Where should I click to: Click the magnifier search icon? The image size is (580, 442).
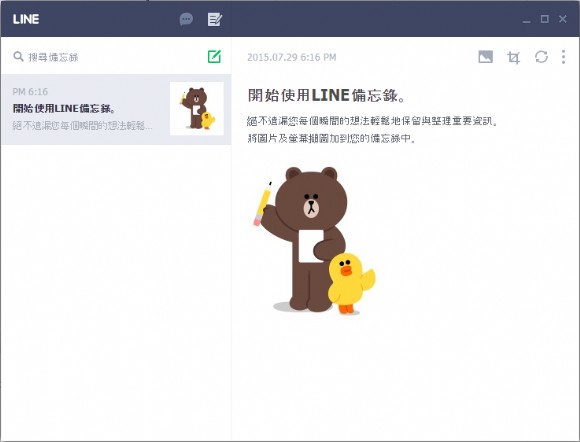pyautogui.click(x=18, y=57)
